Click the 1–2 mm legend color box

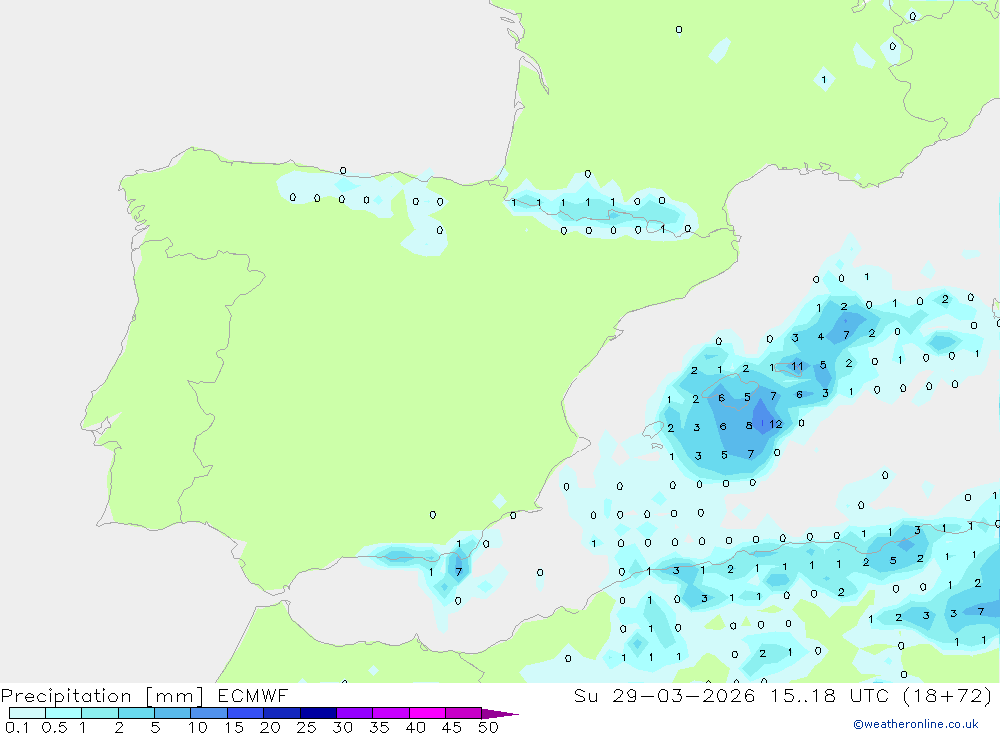tap(99, 713)
